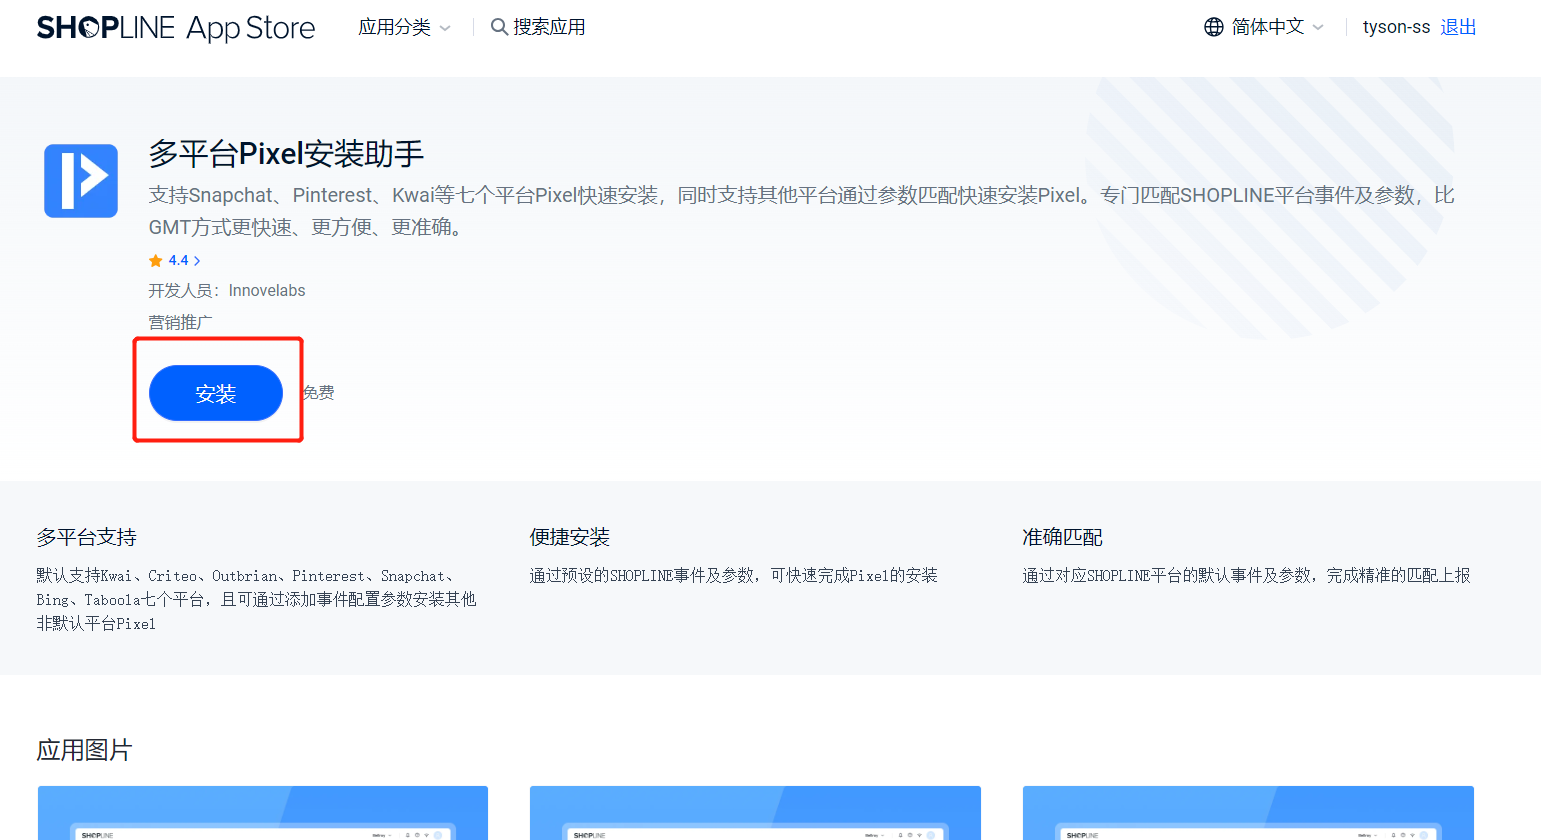The height and width of the screenshot is (840, 1541).
Task: Click the SHOPLINE App Store logo
Action: 176,28
